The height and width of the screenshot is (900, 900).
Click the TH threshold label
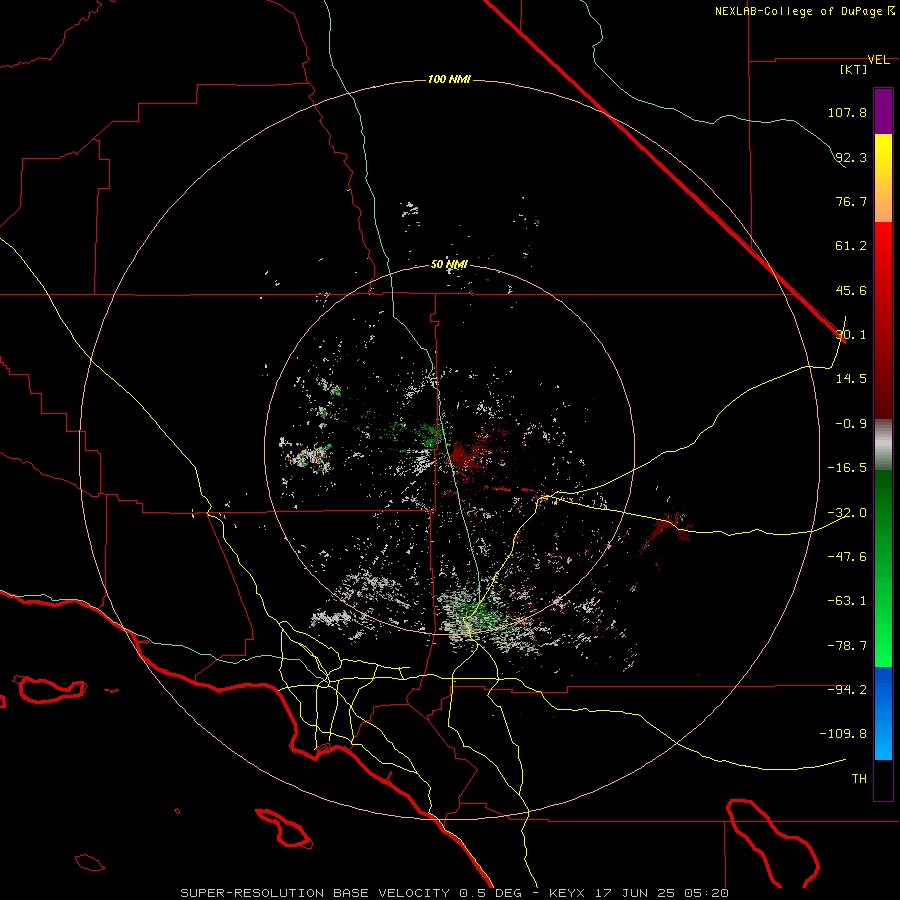[x=859, y=779]
